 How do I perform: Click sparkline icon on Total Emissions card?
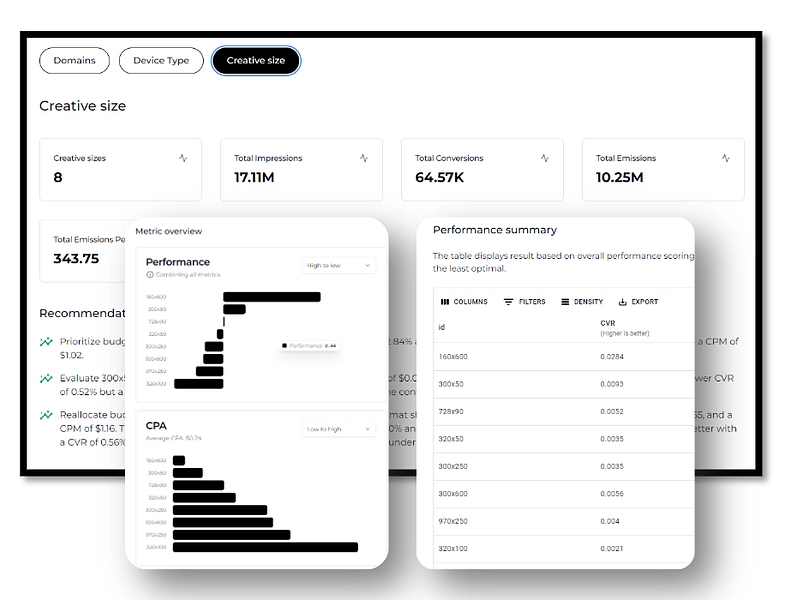point(725,157)
